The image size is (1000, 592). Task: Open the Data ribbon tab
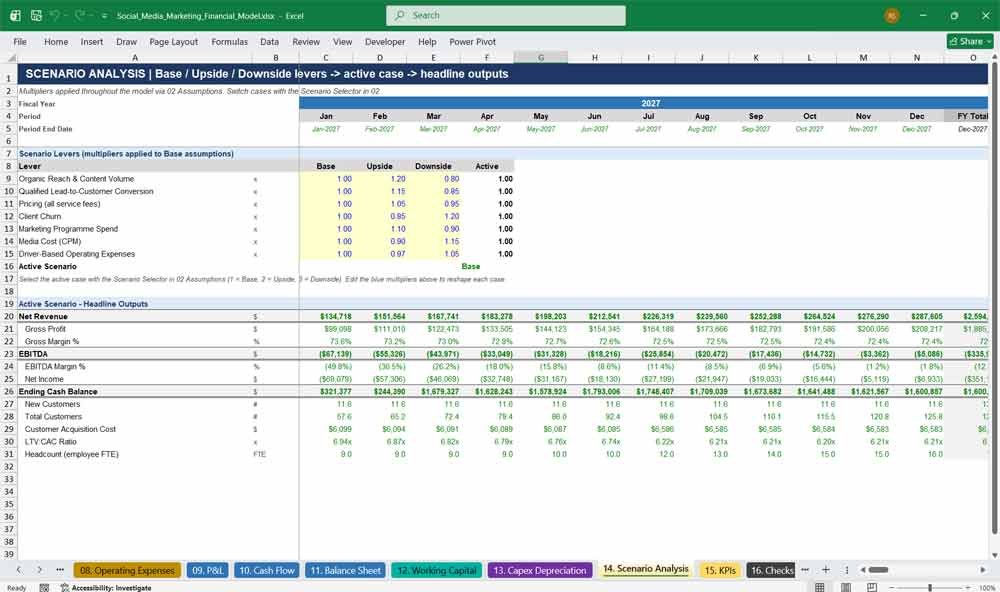point(269,41)
